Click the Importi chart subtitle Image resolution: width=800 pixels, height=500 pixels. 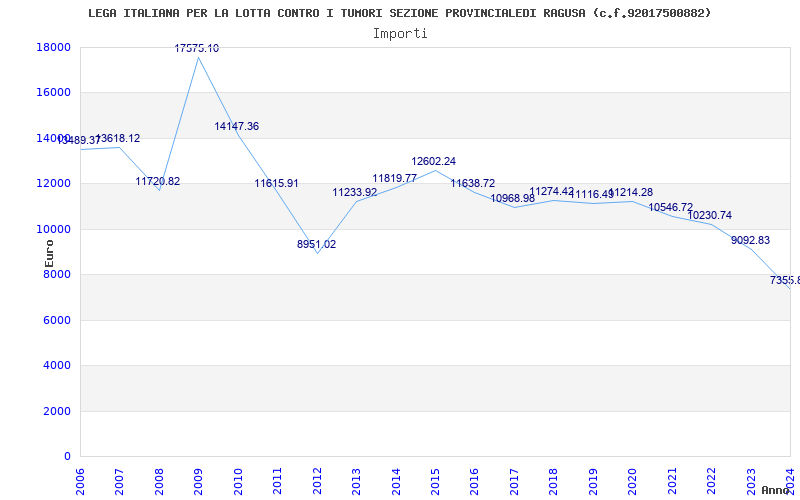click(400, 33)
